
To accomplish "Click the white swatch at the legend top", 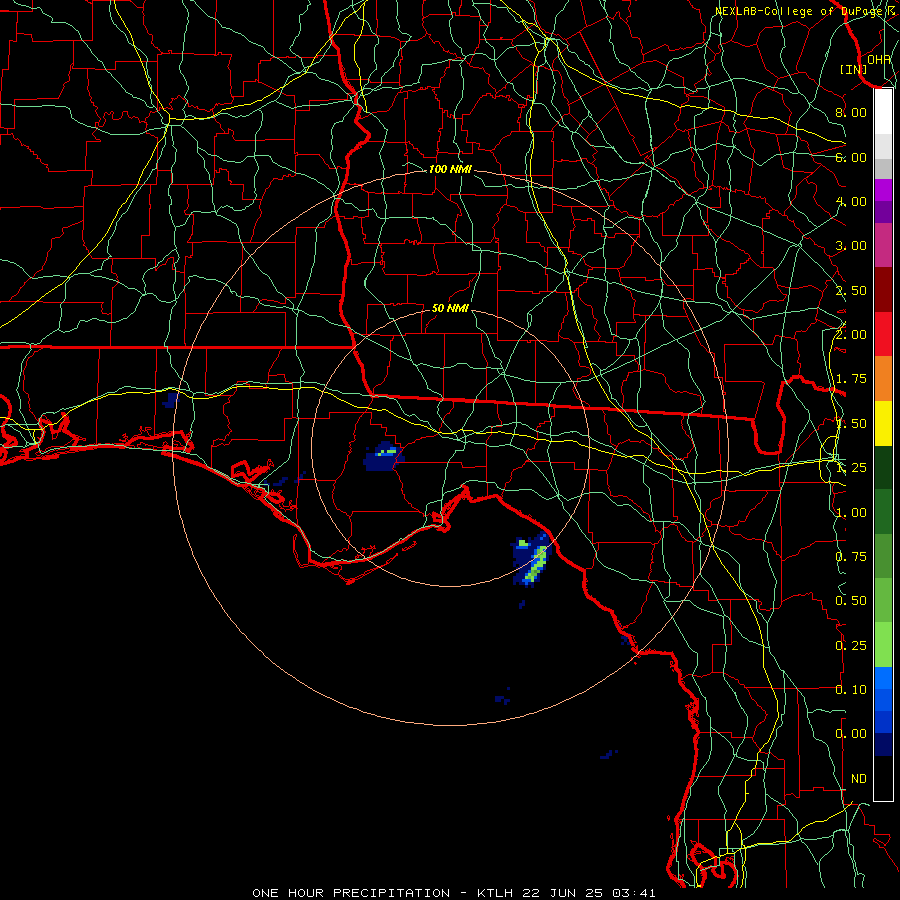I will point(883,112).
